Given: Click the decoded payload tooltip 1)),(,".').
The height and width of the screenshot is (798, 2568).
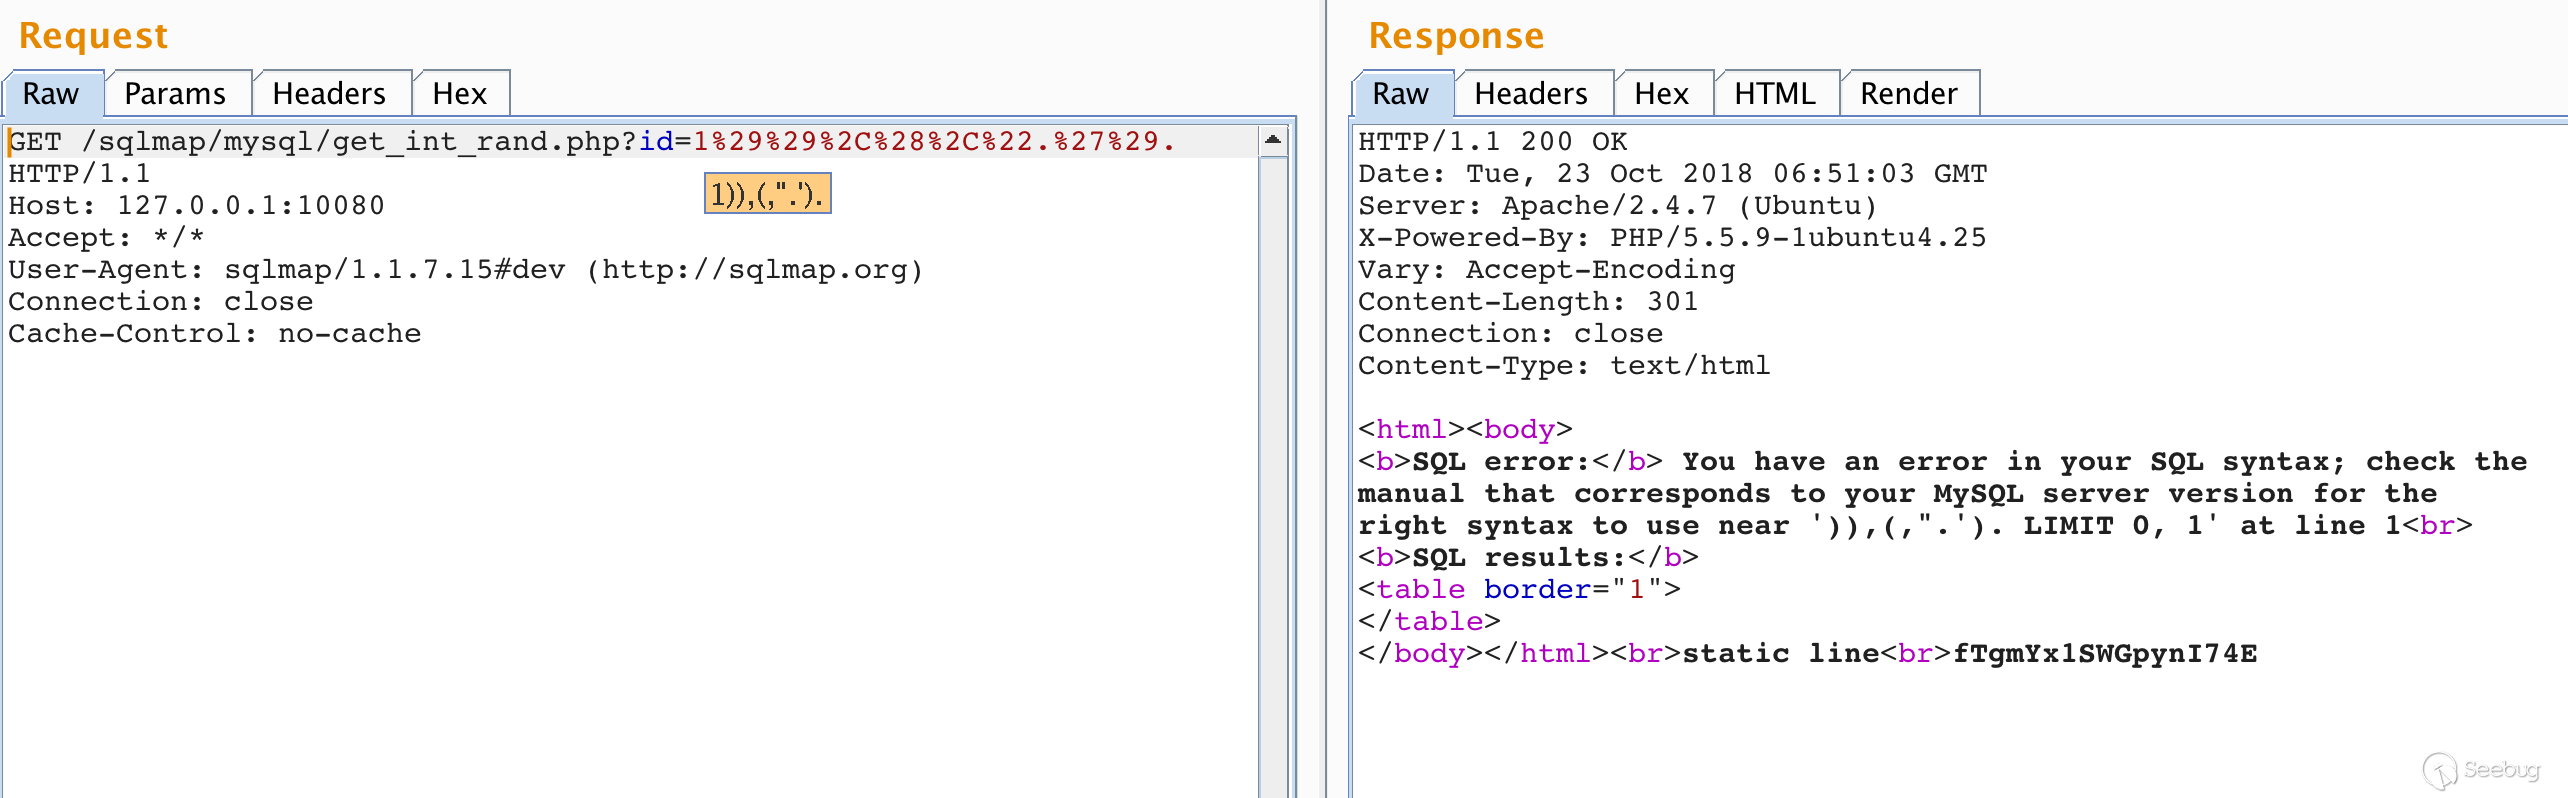Looking at the screenshot, I should 767,194.
